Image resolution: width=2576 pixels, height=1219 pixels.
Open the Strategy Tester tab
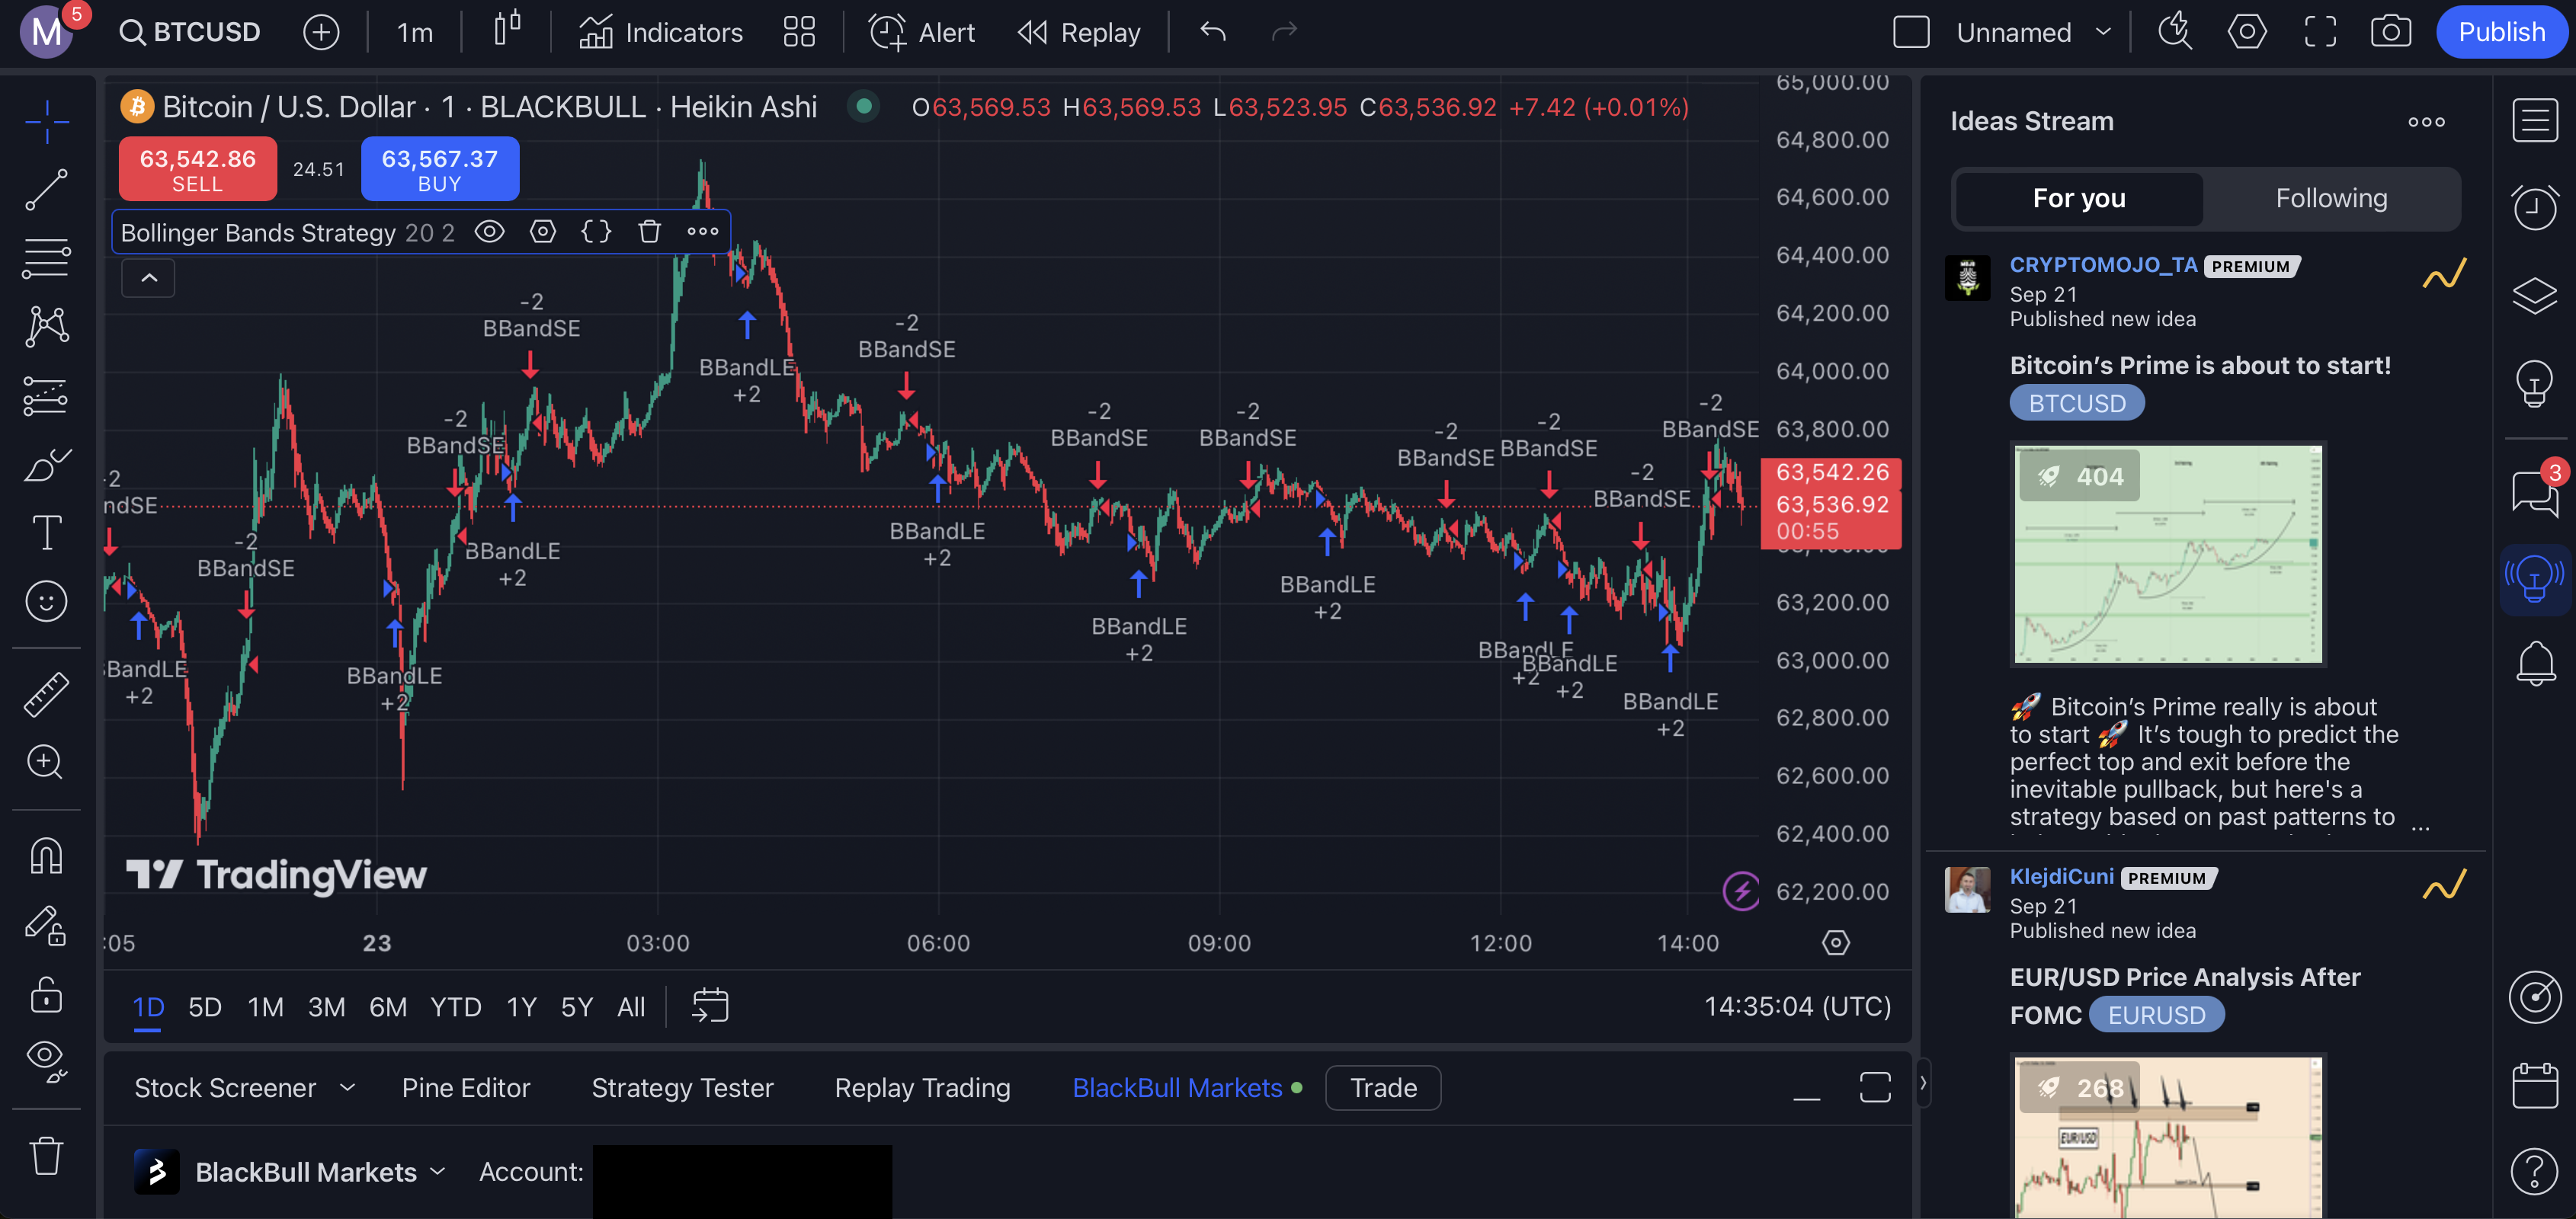683,1088
